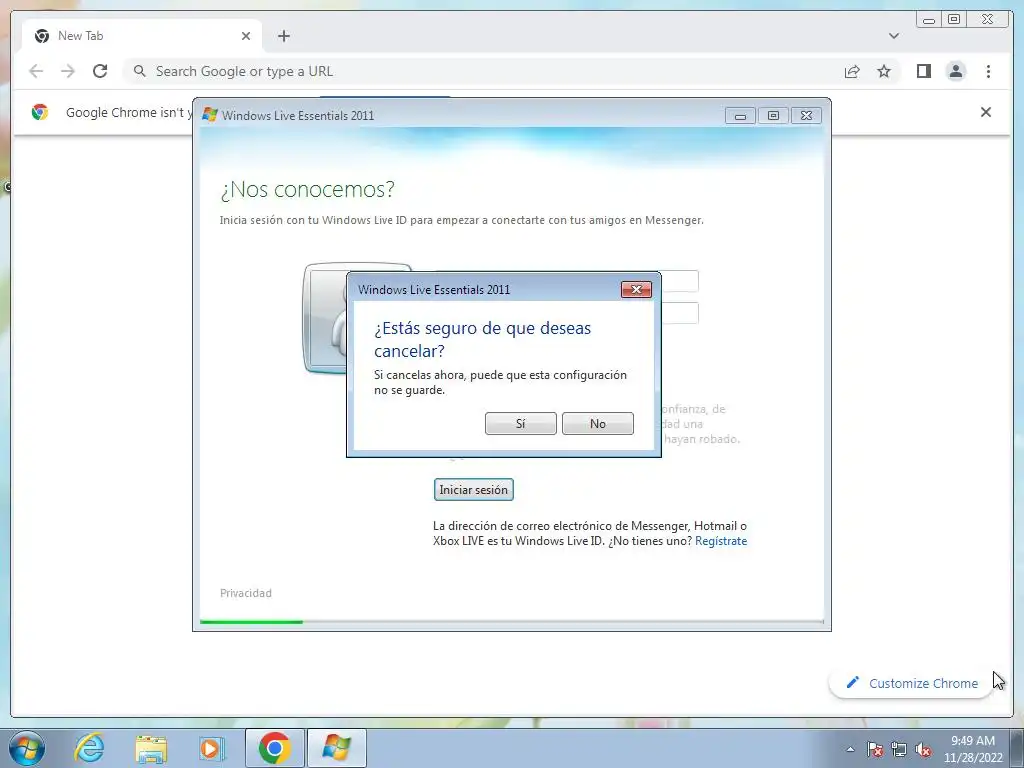Dismiss the Chrome default browser infobar
Screen dimensions: 1024x768
pos(985,112)
